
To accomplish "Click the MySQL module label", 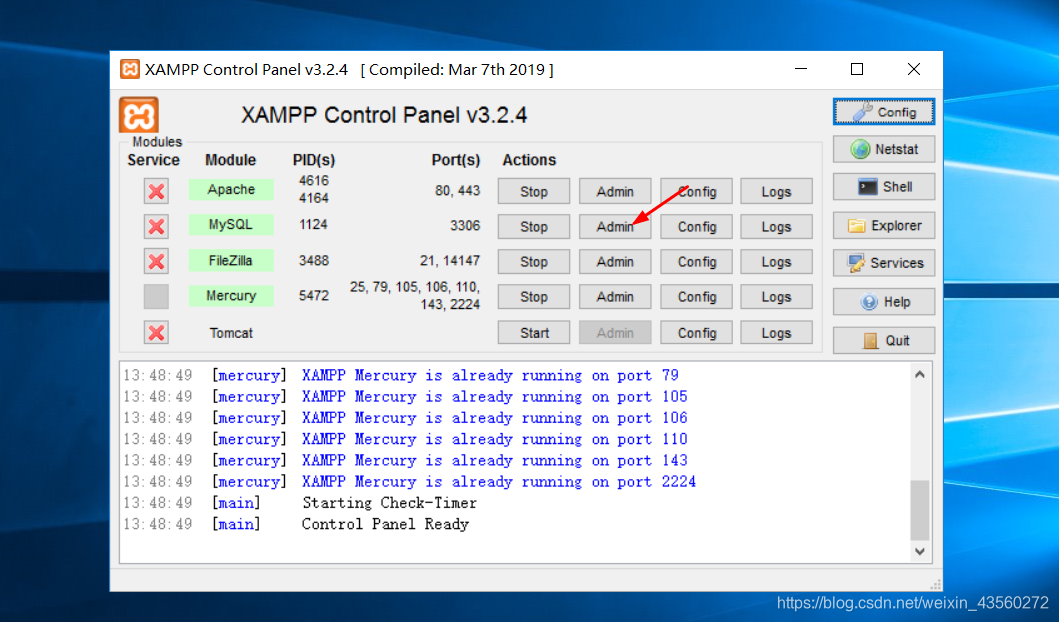I will pyautogui.click(x=231, y=225).
